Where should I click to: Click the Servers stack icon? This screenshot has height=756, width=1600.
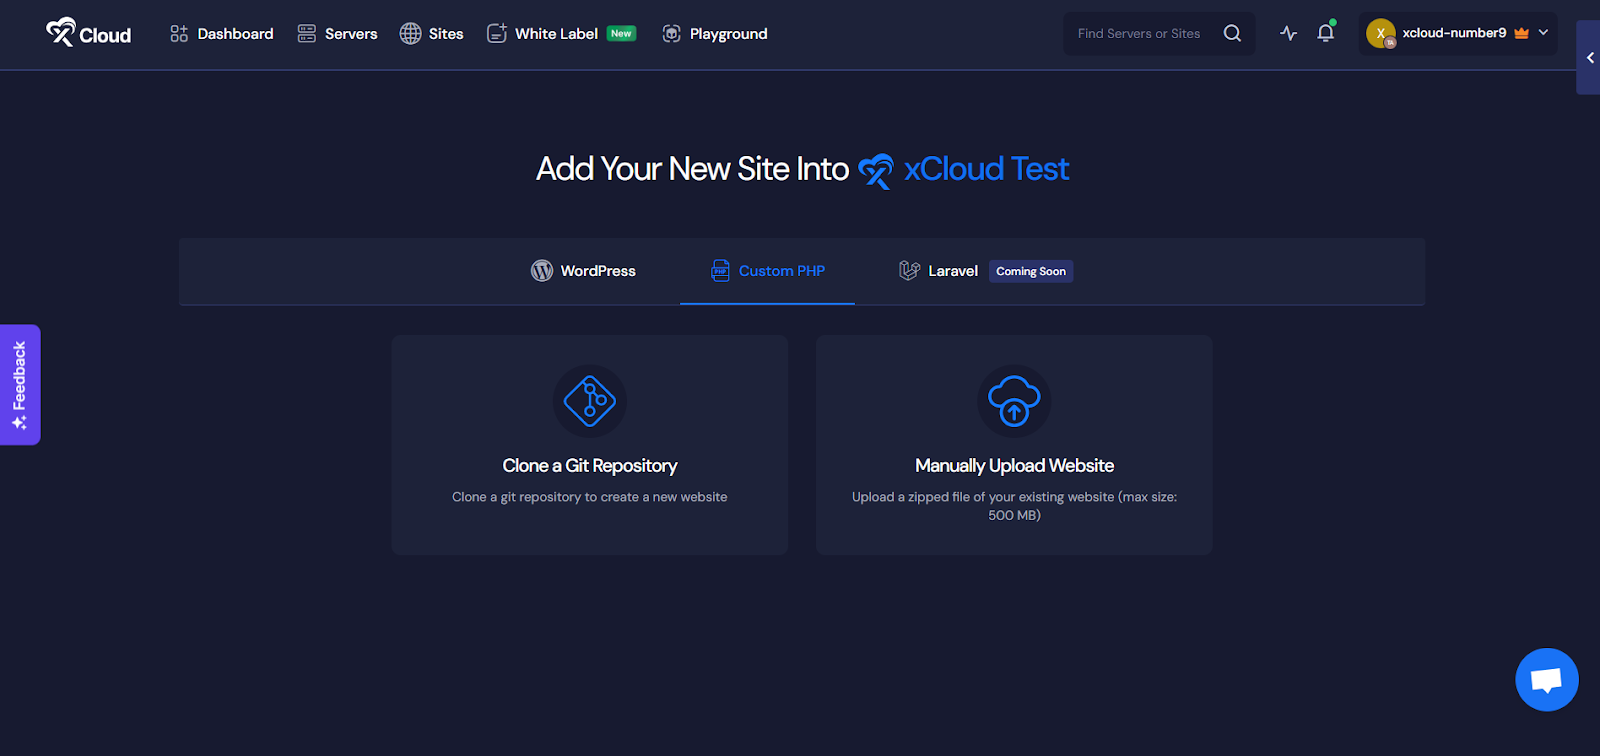tap(307, 34)
